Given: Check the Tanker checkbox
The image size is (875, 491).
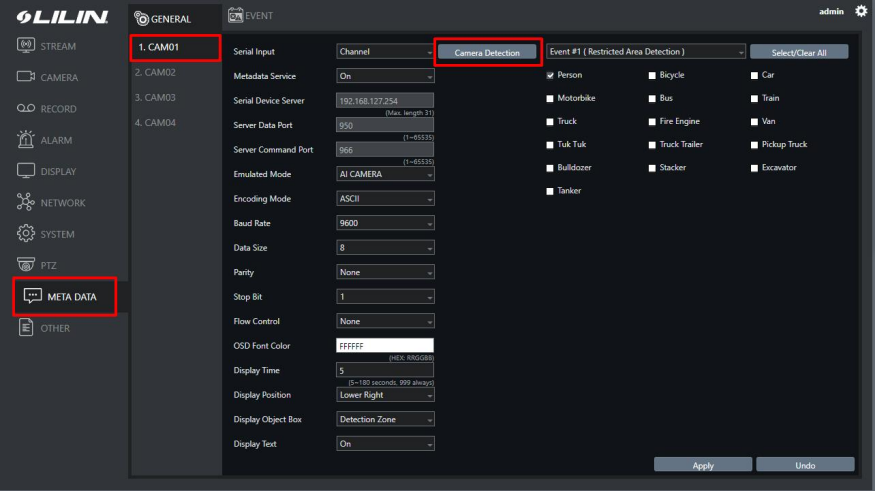Looking at the screenshot, I should point(550,191).
